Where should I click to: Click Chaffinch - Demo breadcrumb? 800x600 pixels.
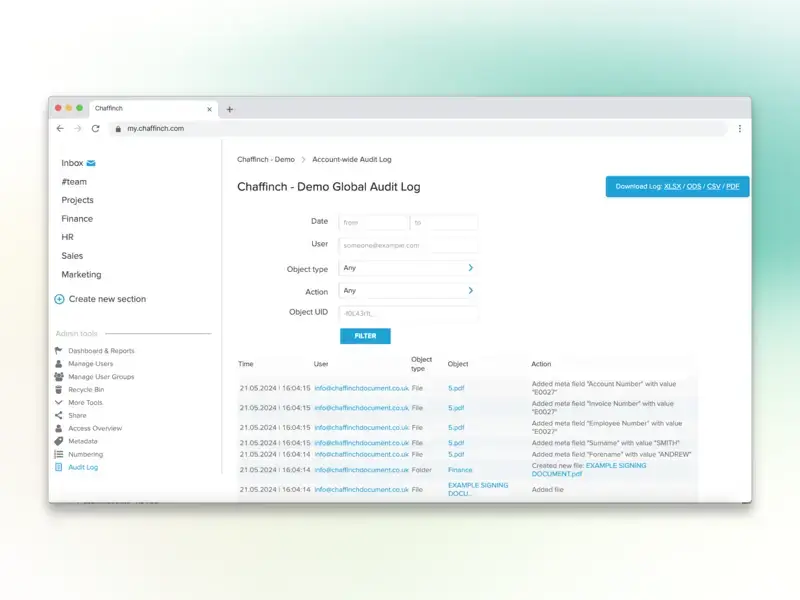click(x=266, y=160)
